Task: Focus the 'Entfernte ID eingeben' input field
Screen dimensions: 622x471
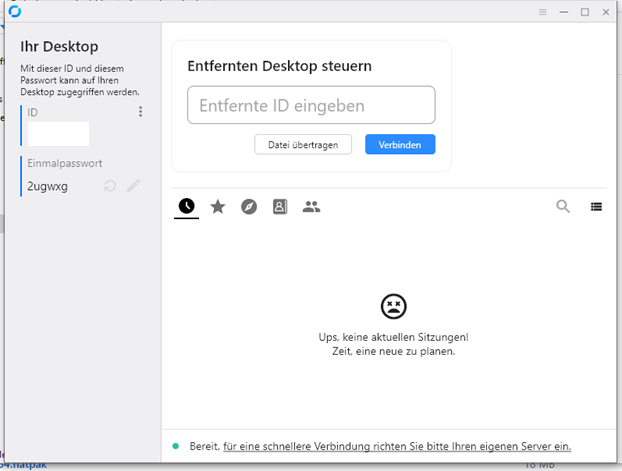Action: click(x=311, y=105)
